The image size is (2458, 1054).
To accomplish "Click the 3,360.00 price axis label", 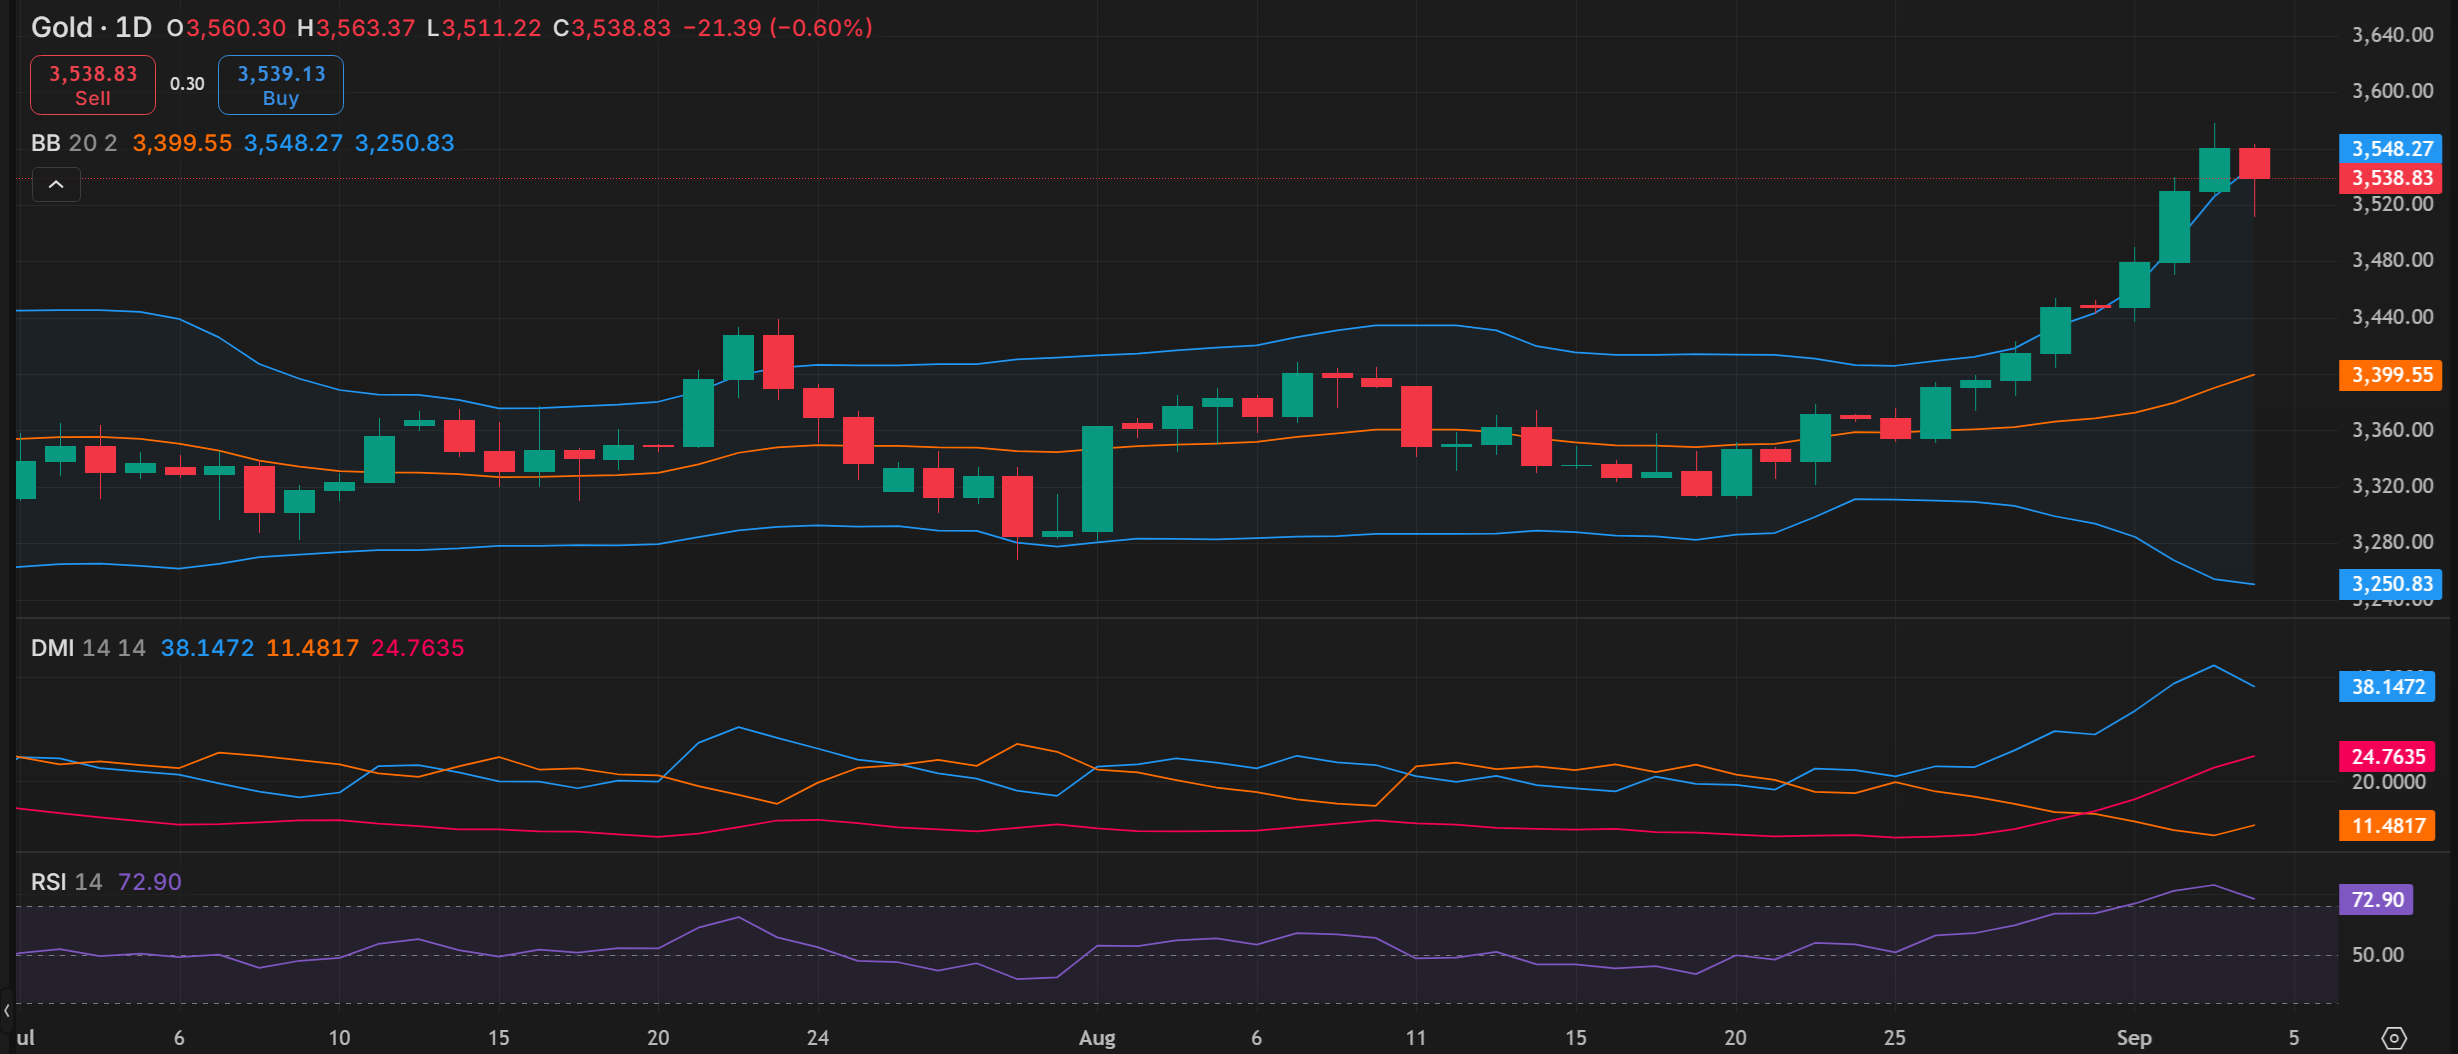I will [2392, 430].
